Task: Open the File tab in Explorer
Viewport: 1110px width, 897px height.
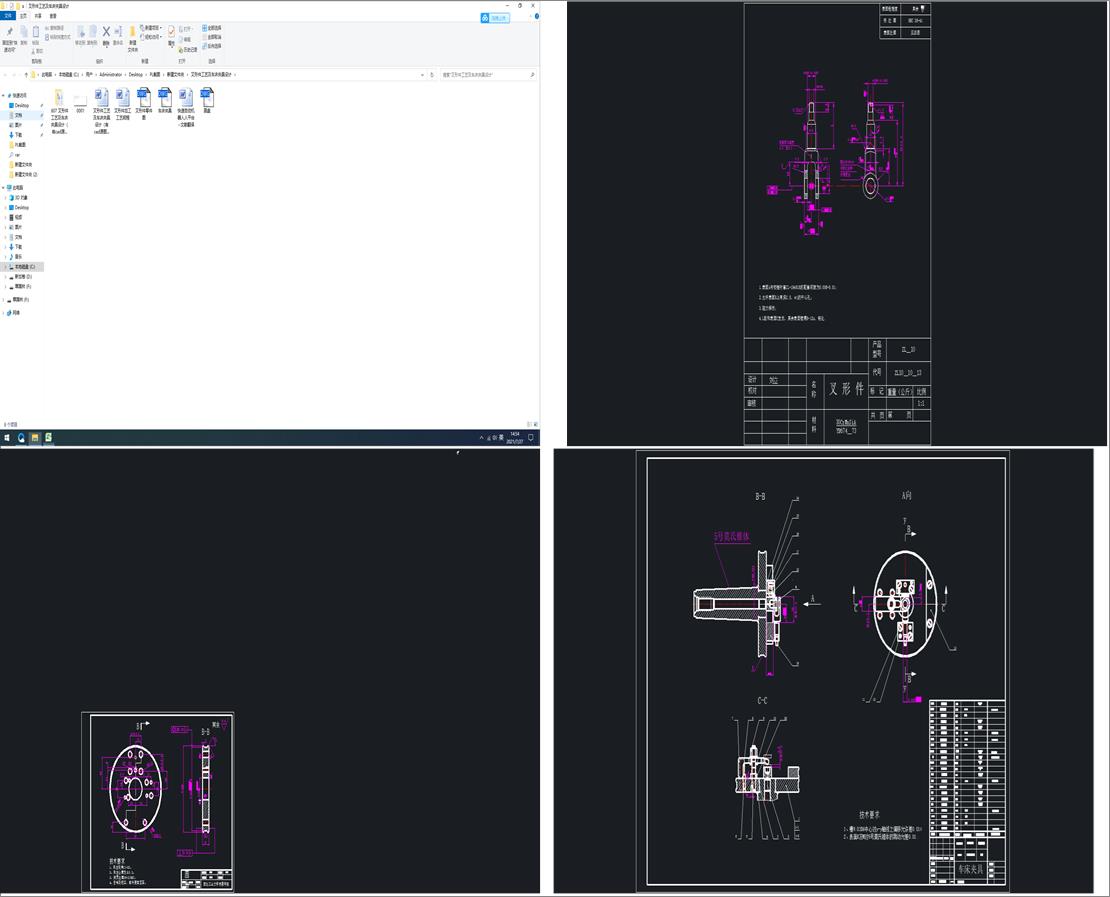Action: (8, 16)
